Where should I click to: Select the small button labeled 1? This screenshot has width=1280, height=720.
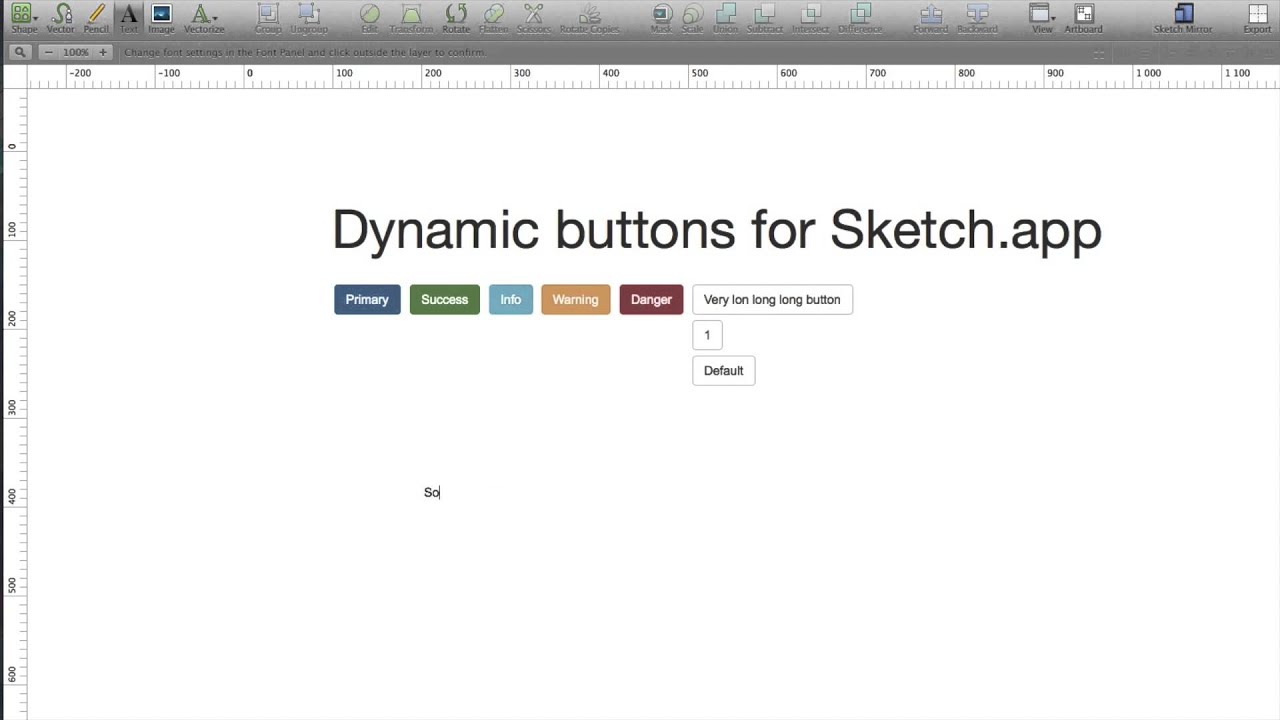(707, 335)
